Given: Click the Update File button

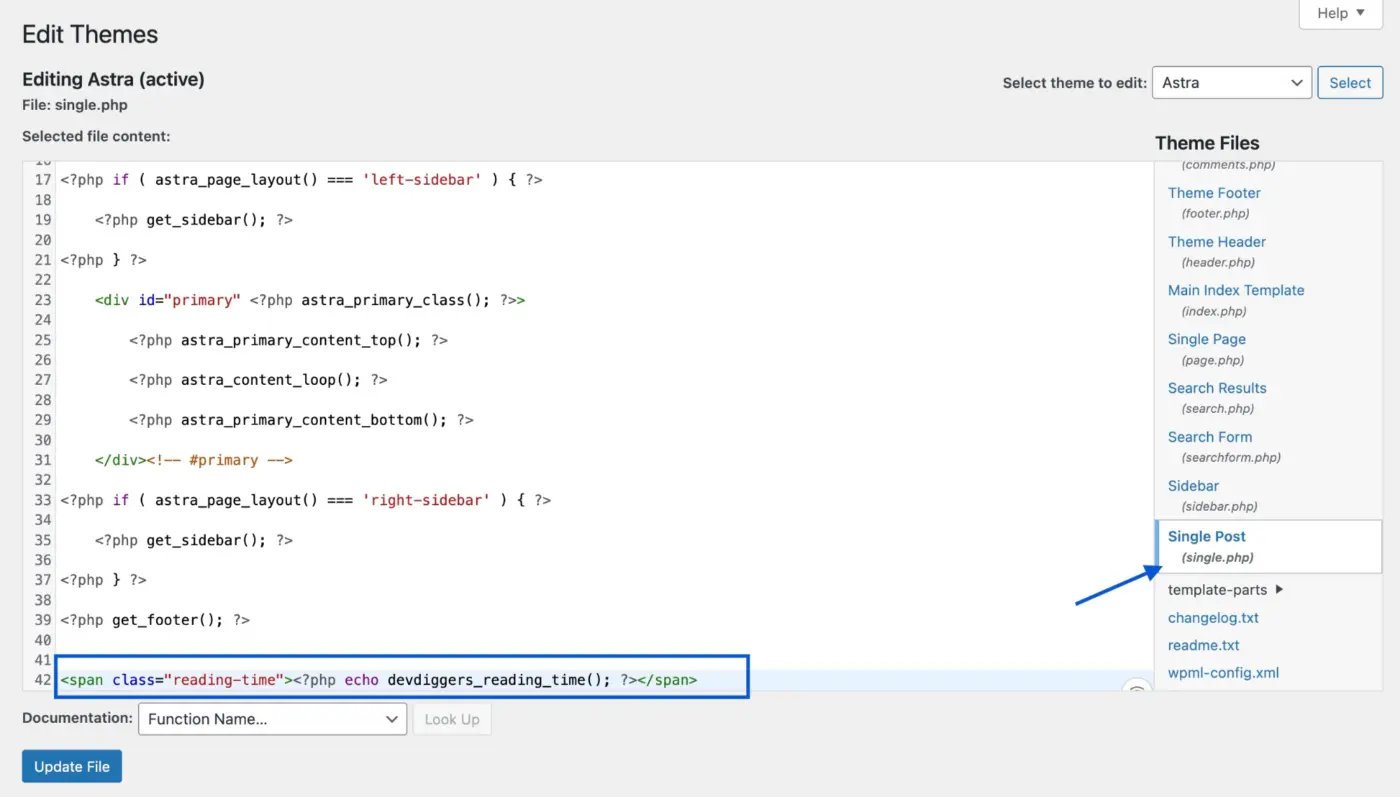Looking at the screenshot, I should click(72, 766).
